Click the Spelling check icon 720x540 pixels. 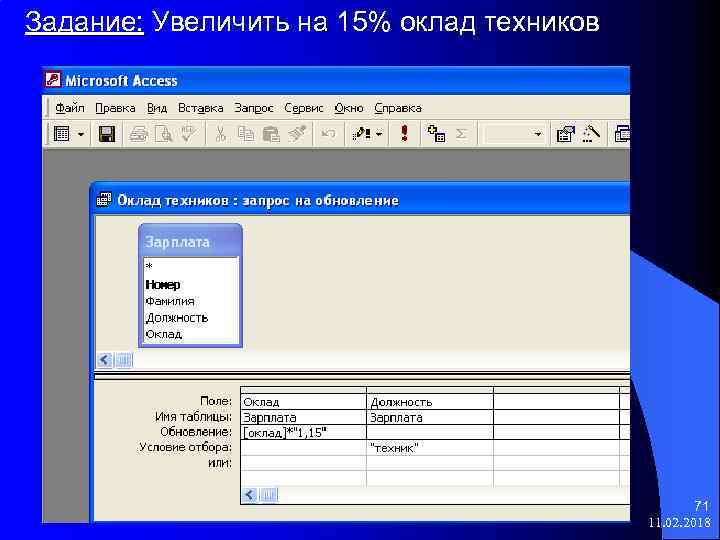188,134
